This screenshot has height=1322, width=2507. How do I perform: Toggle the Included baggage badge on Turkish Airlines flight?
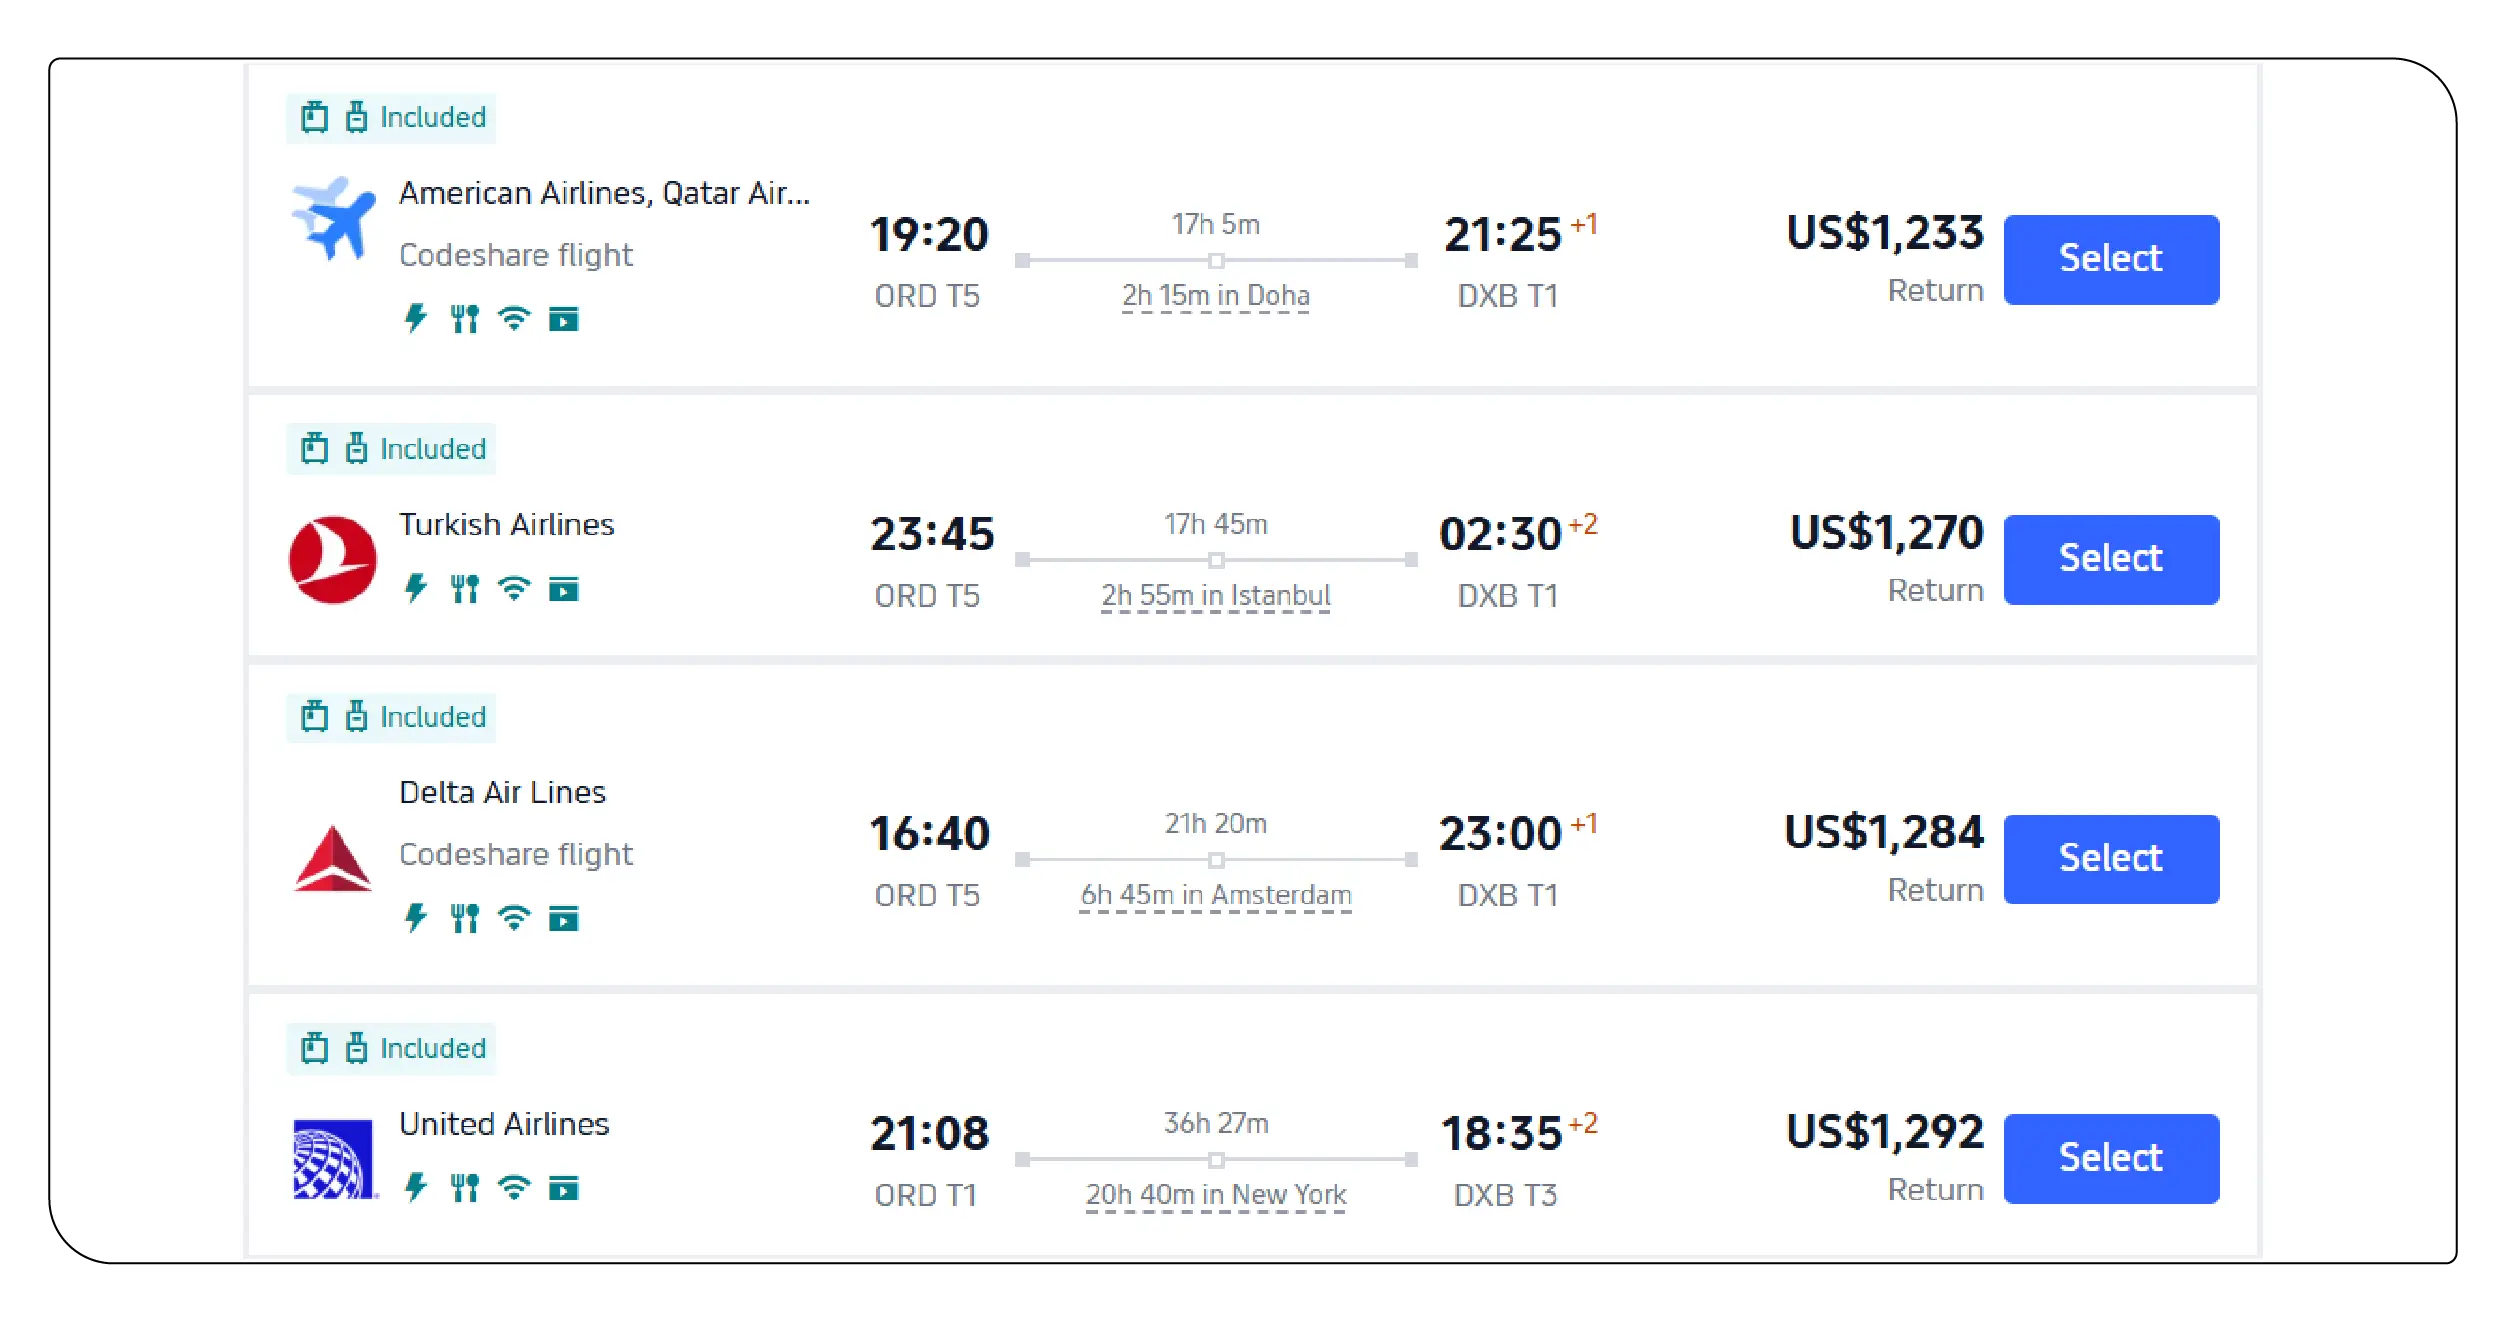(x=390, y=448)
